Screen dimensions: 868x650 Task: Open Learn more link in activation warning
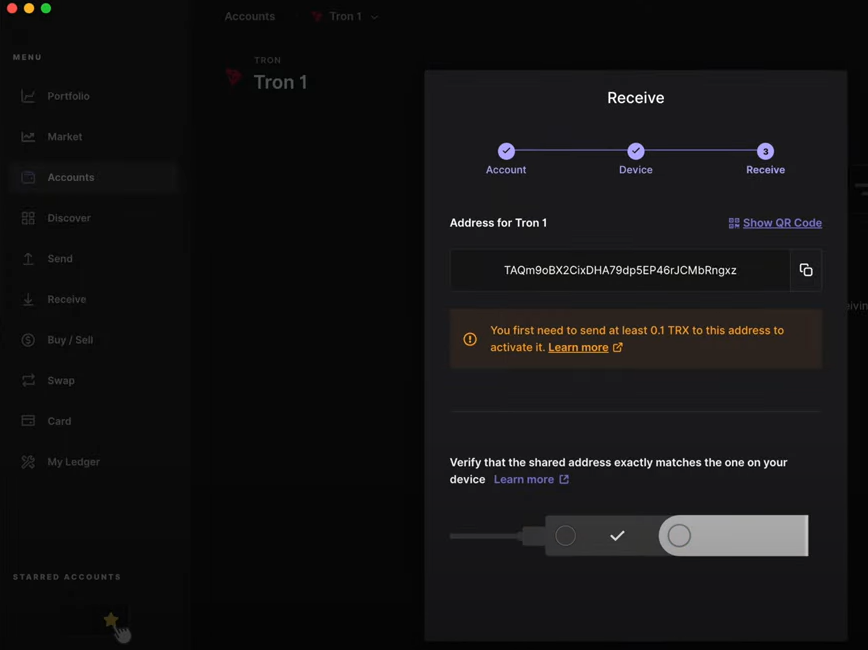578,348
